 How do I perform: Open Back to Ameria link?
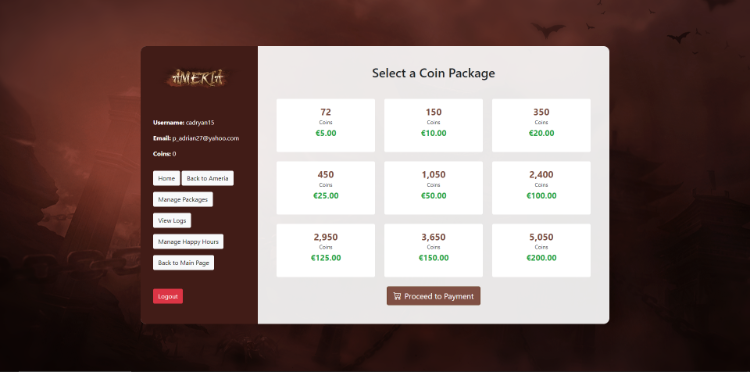(x=208, y=178)
